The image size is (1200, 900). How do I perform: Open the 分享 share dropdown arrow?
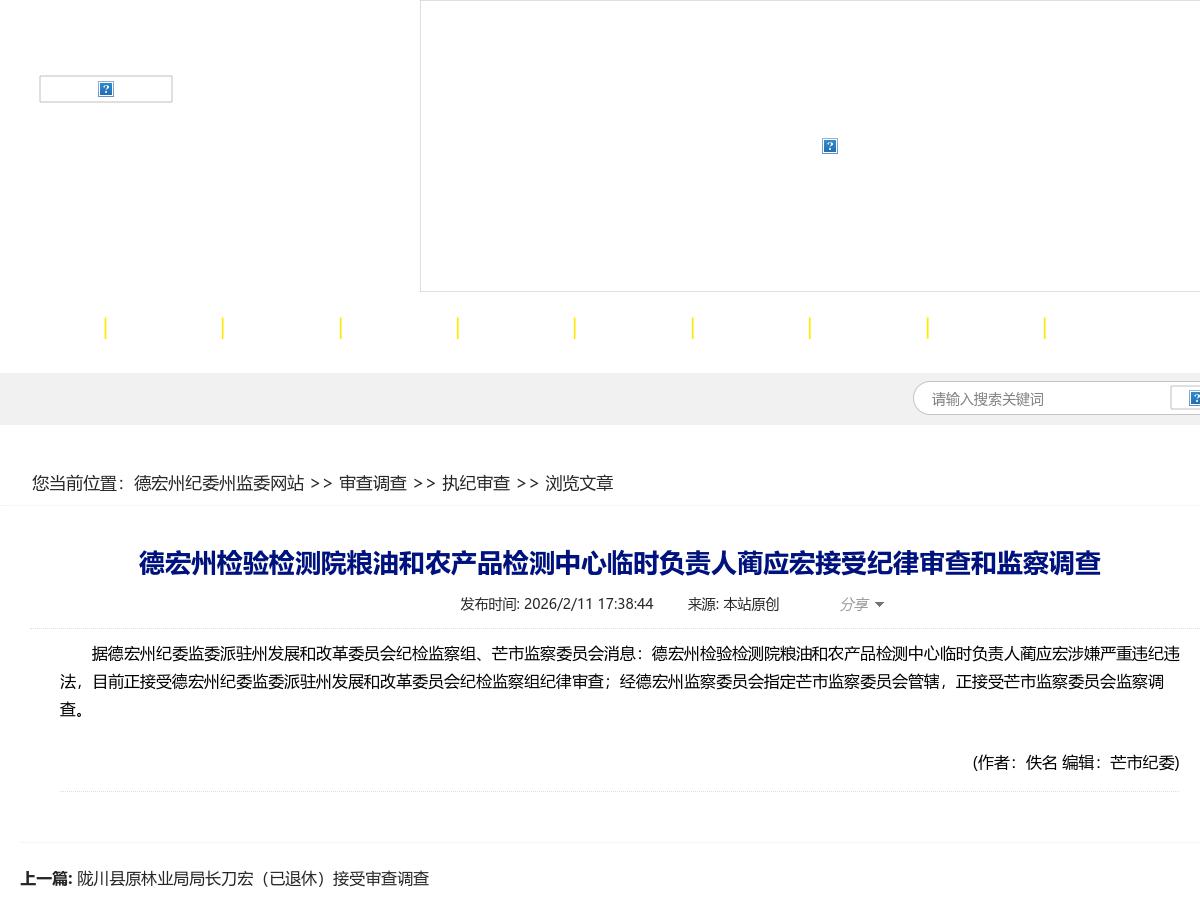(x=879, y=604)
